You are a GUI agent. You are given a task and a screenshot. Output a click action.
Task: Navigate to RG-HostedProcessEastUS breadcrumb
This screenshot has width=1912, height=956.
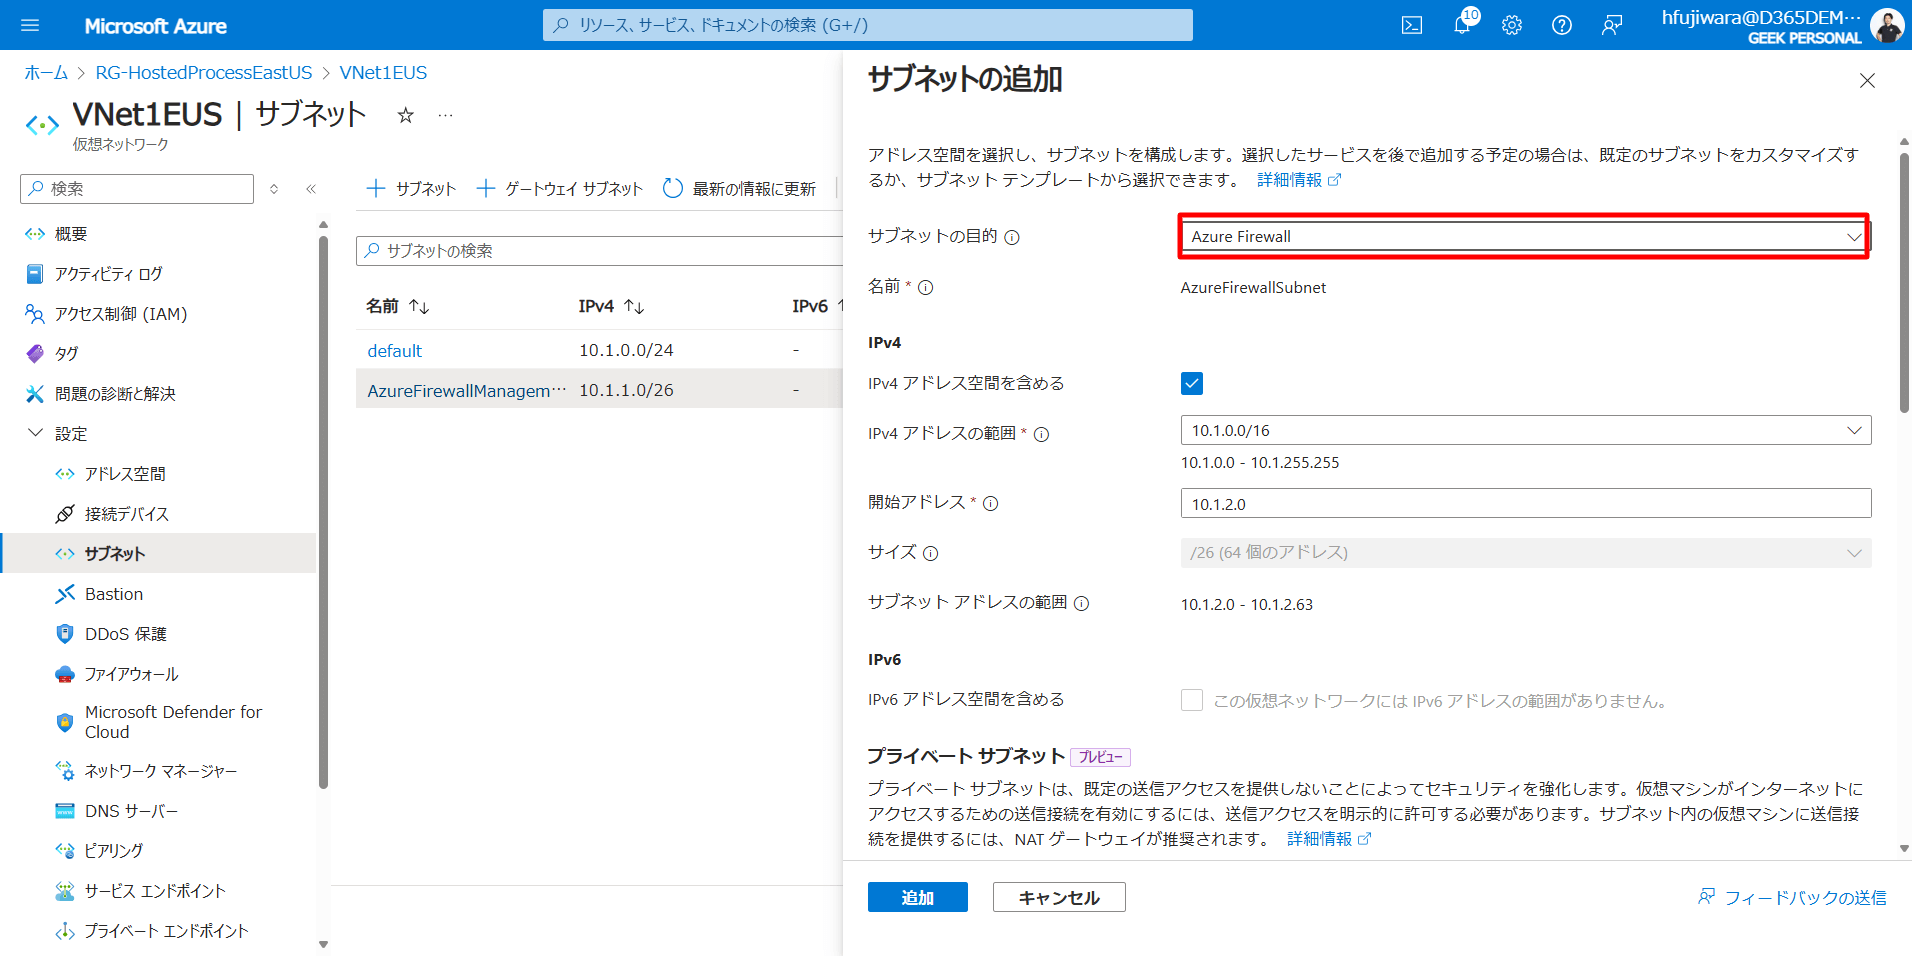[204, 72]
